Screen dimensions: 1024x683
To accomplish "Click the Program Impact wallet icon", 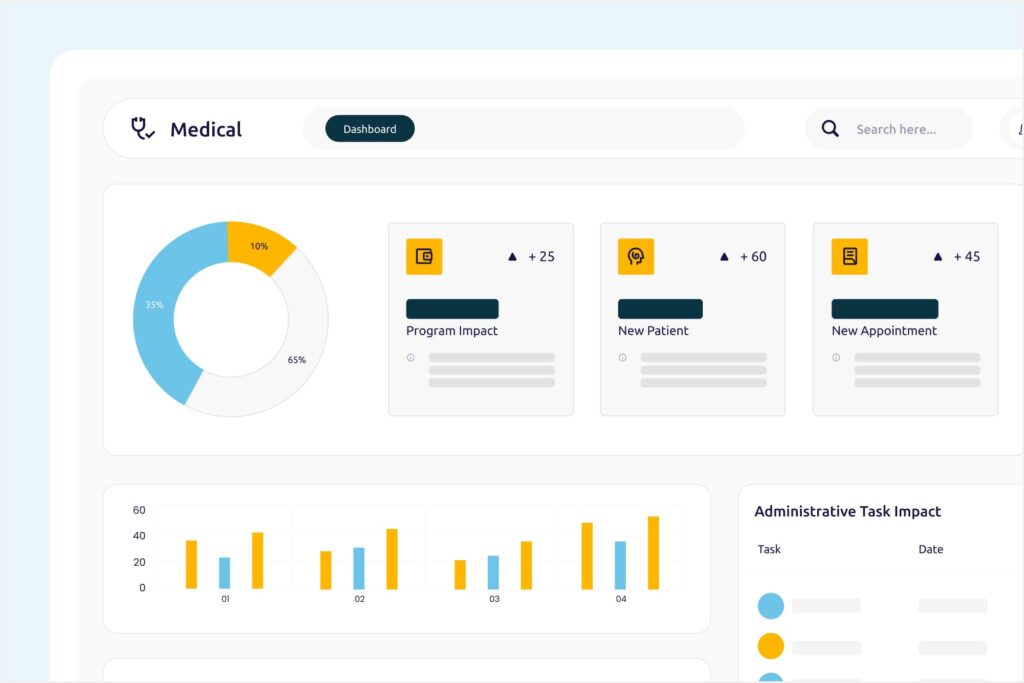I will click(x=424, y=256).
